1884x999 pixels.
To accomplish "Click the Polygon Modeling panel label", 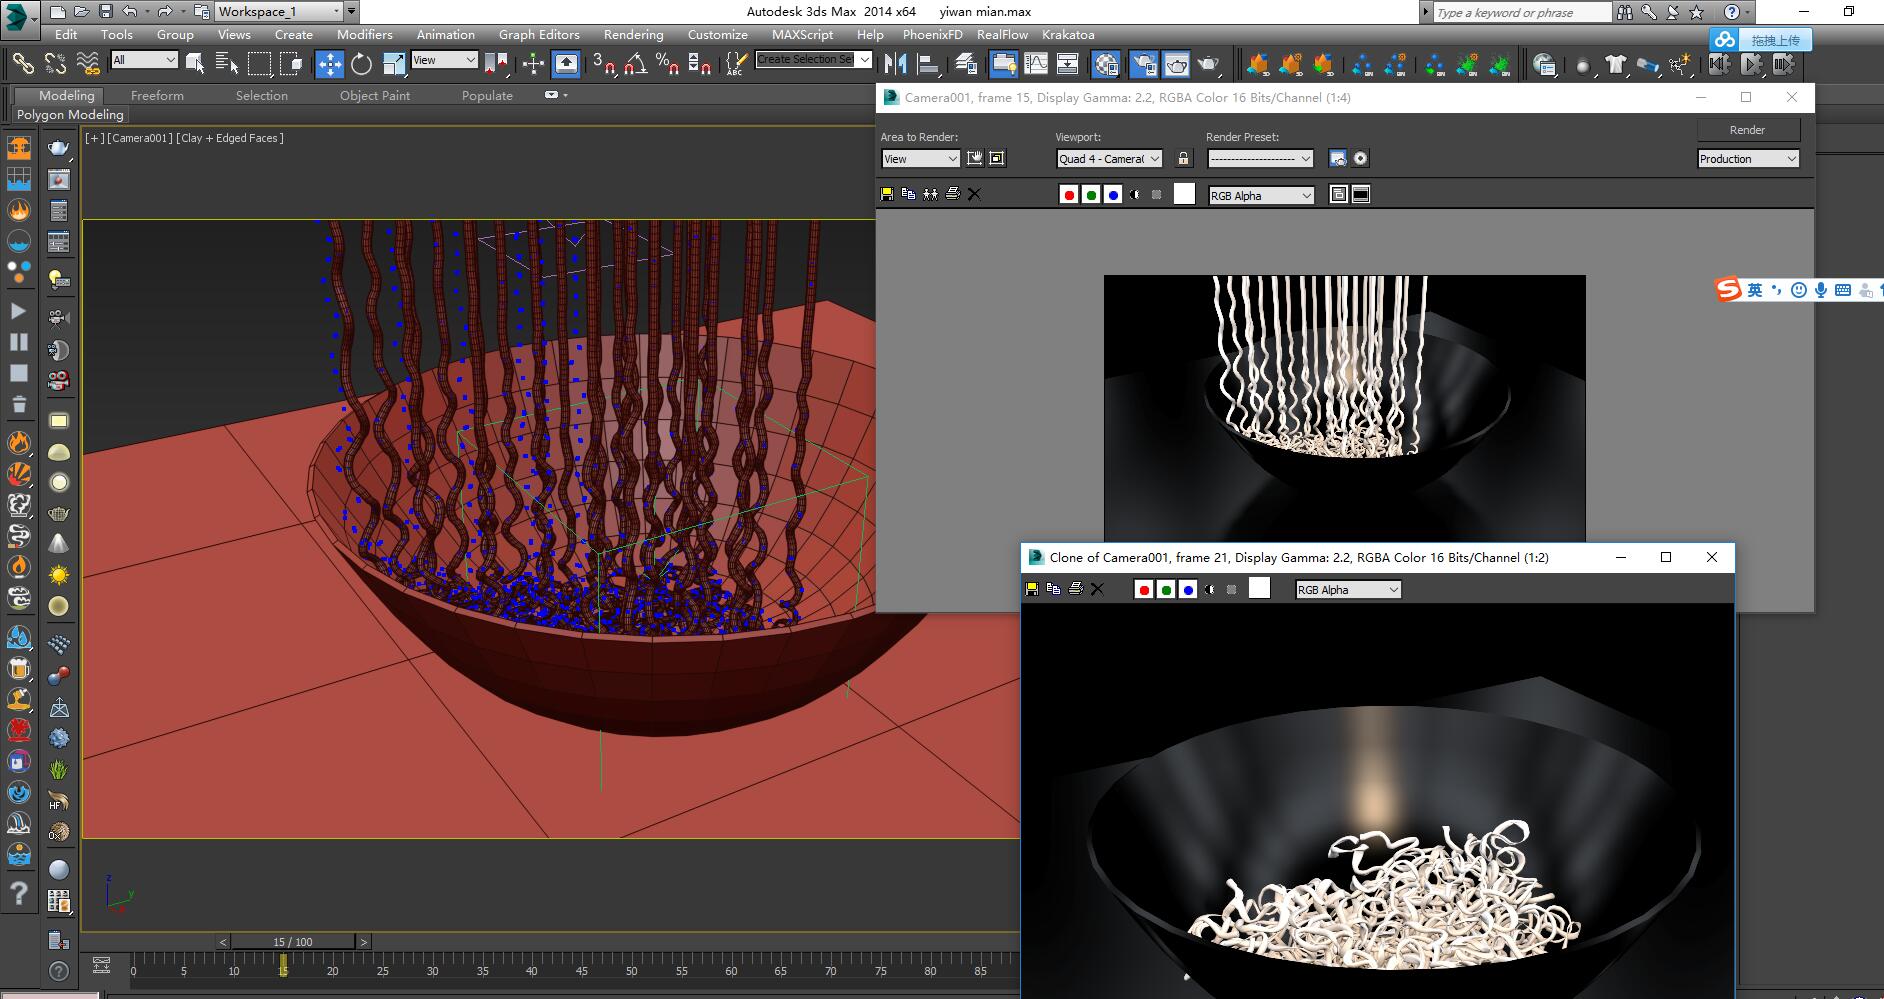I will (70, 114).
